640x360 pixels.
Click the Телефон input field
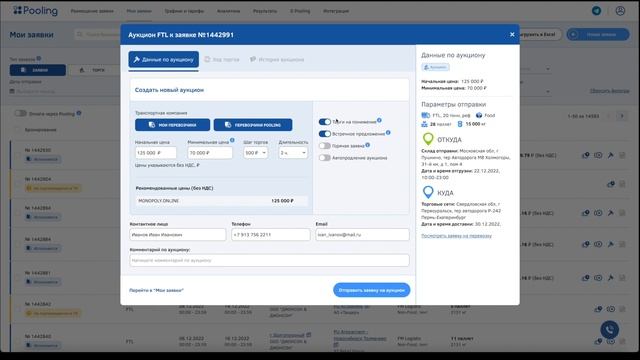(270, 235)
